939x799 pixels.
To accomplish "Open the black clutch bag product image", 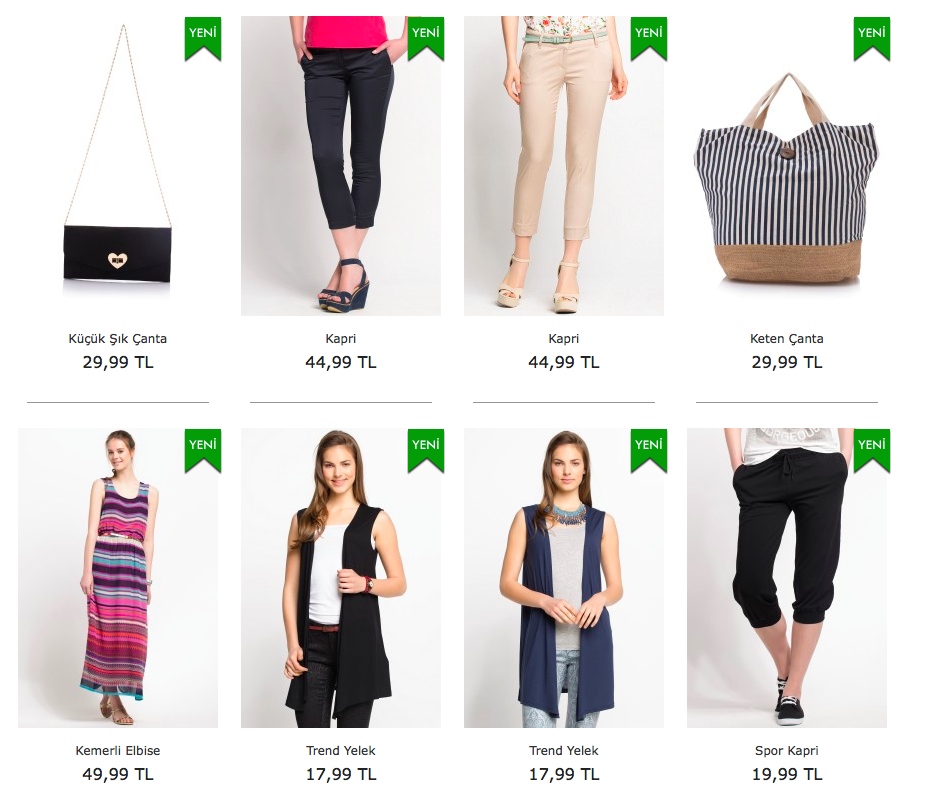I will coord(118,166).
